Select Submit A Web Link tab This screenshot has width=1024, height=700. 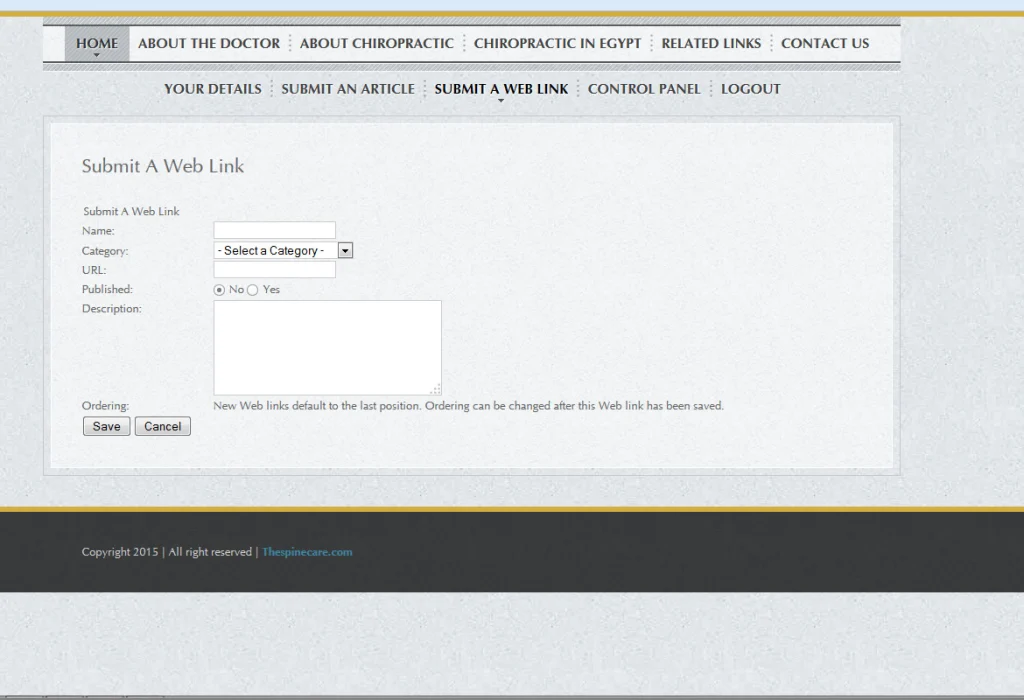[x=502, y=89]
